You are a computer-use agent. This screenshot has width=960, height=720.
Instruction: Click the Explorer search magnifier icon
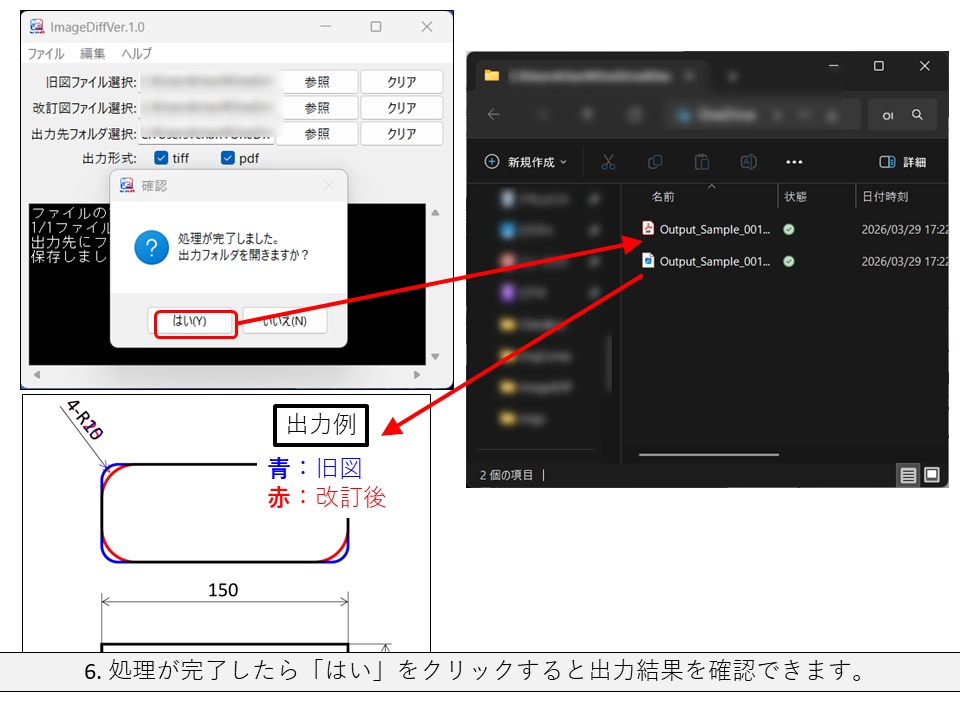(917, 114)
